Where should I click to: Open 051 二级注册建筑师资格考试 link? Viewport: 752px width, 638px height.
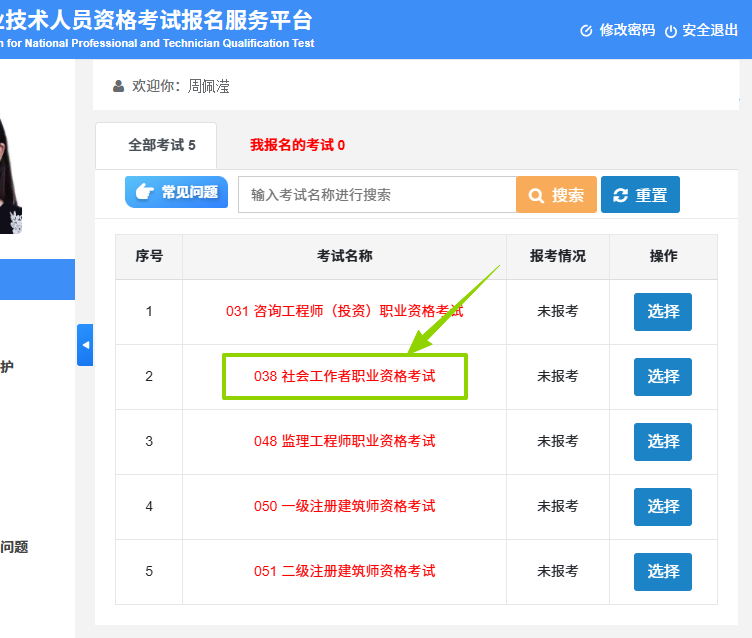[344, 571]
